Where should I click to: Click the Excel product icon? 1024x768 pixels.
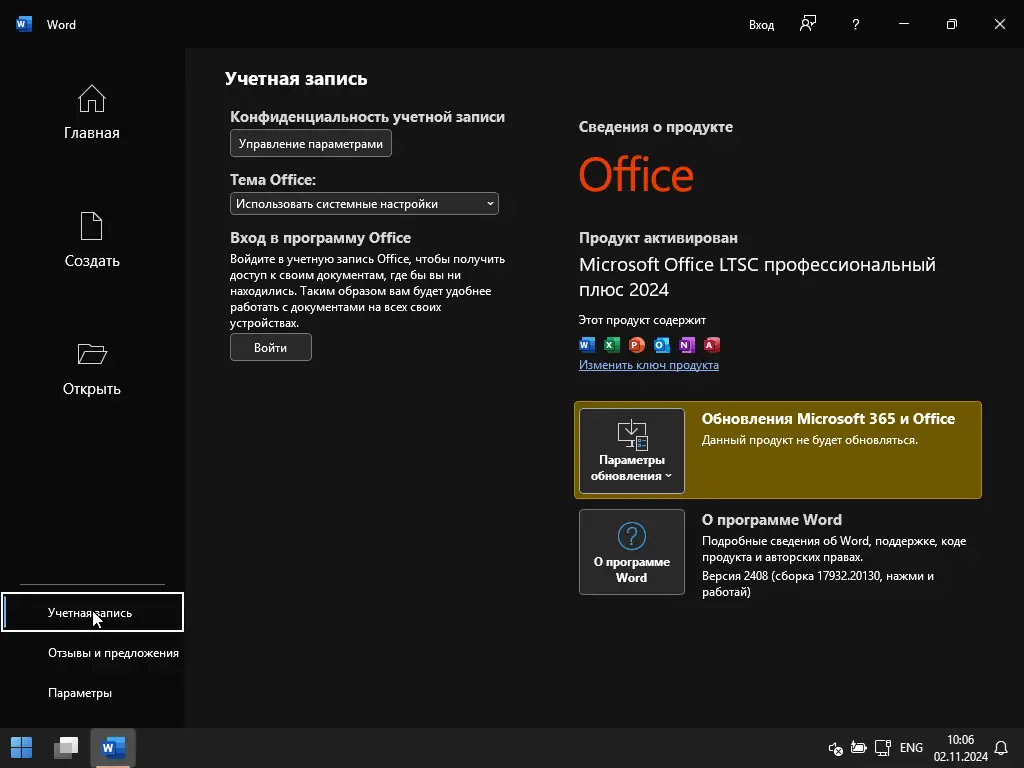[611, 345]
